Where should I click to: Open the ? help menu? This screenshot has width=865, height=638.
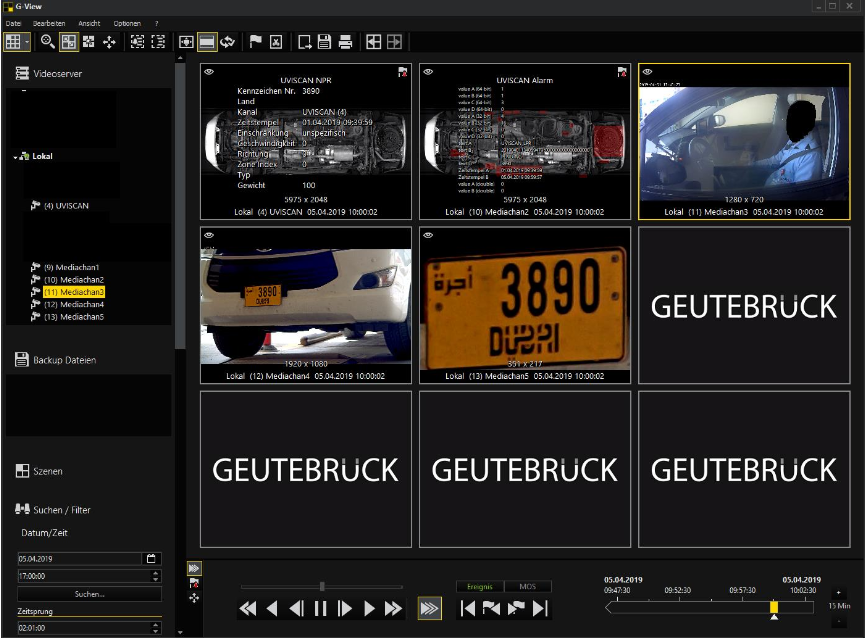pyautogui.click(x=157, y=23)
